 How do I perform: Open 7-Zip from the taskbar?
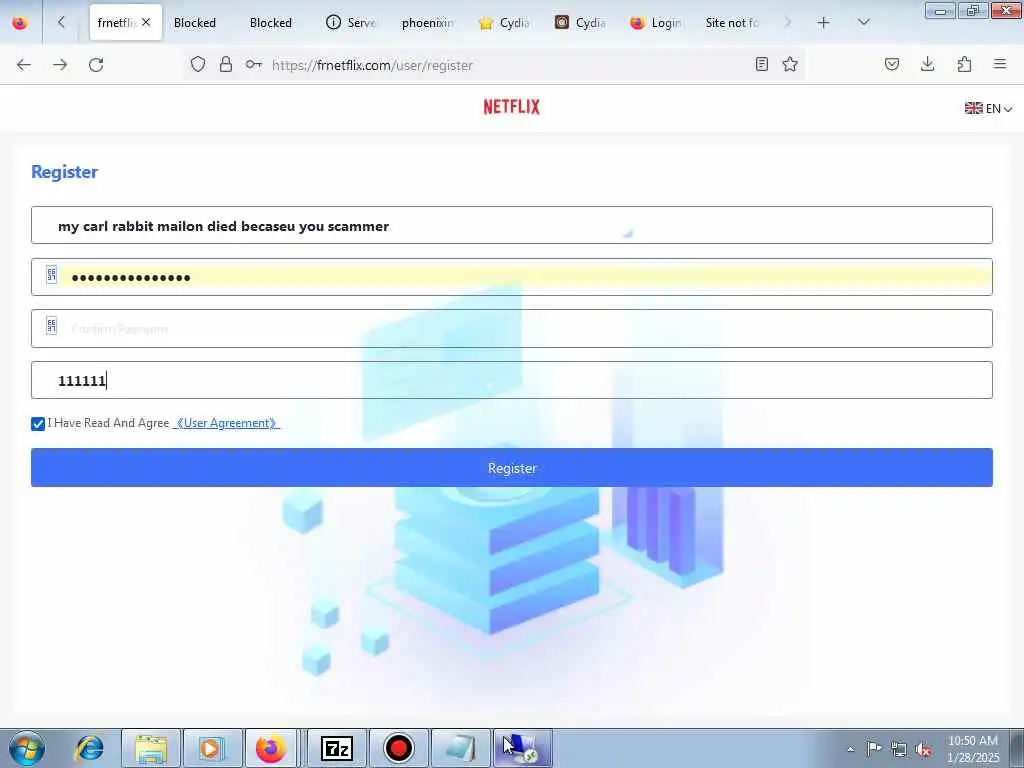[337, 748]
